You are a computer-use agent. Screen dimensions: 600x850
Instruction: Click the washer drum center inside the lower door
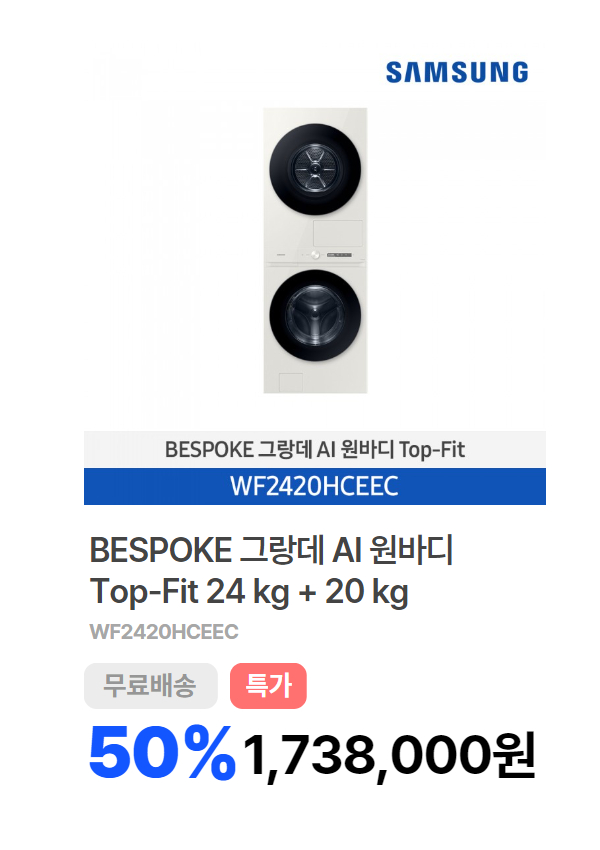pos(315,315)
